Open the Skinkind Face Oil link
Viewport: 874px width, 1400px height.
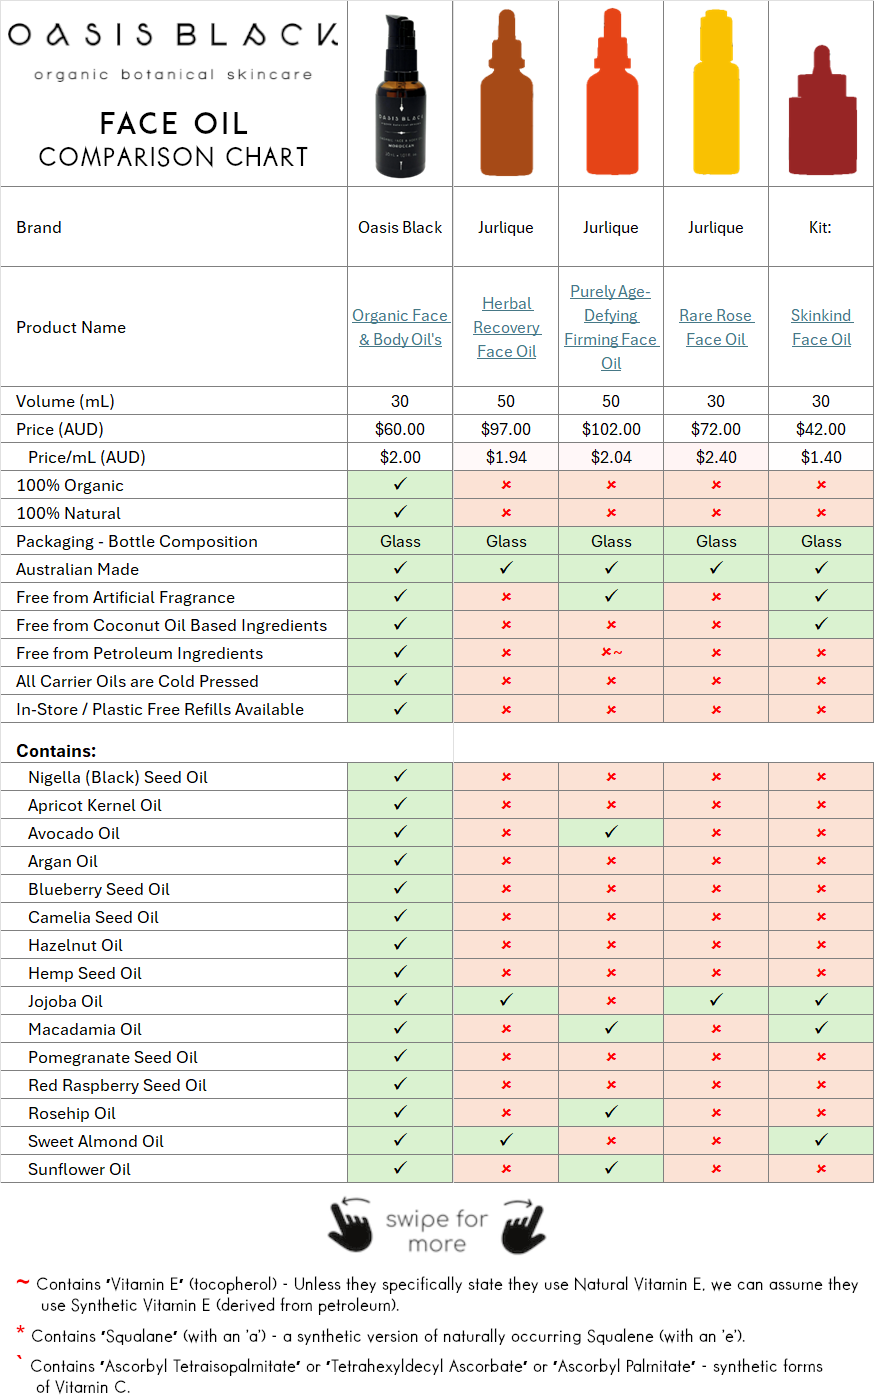[821, 327]
